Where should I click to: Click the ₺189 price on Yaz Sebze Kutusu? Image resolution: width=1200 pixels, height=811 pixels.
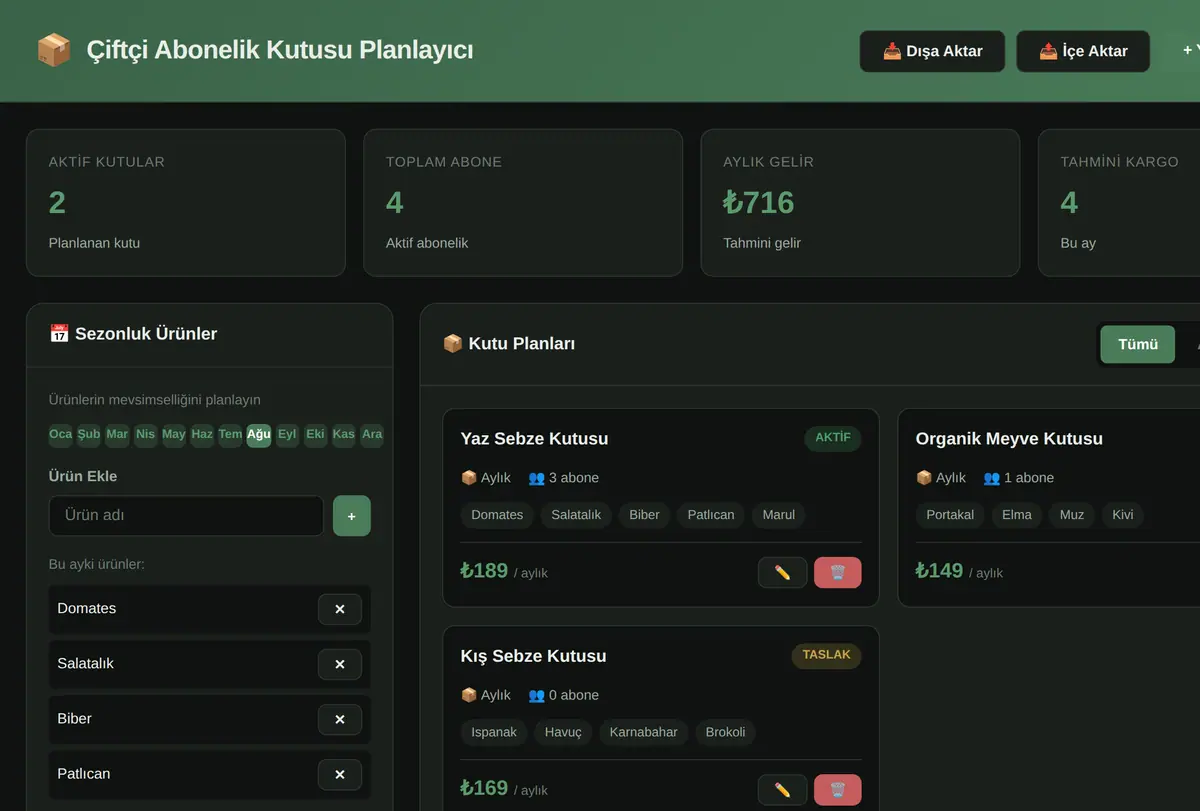pyautogui.click(x=484, y=571)
